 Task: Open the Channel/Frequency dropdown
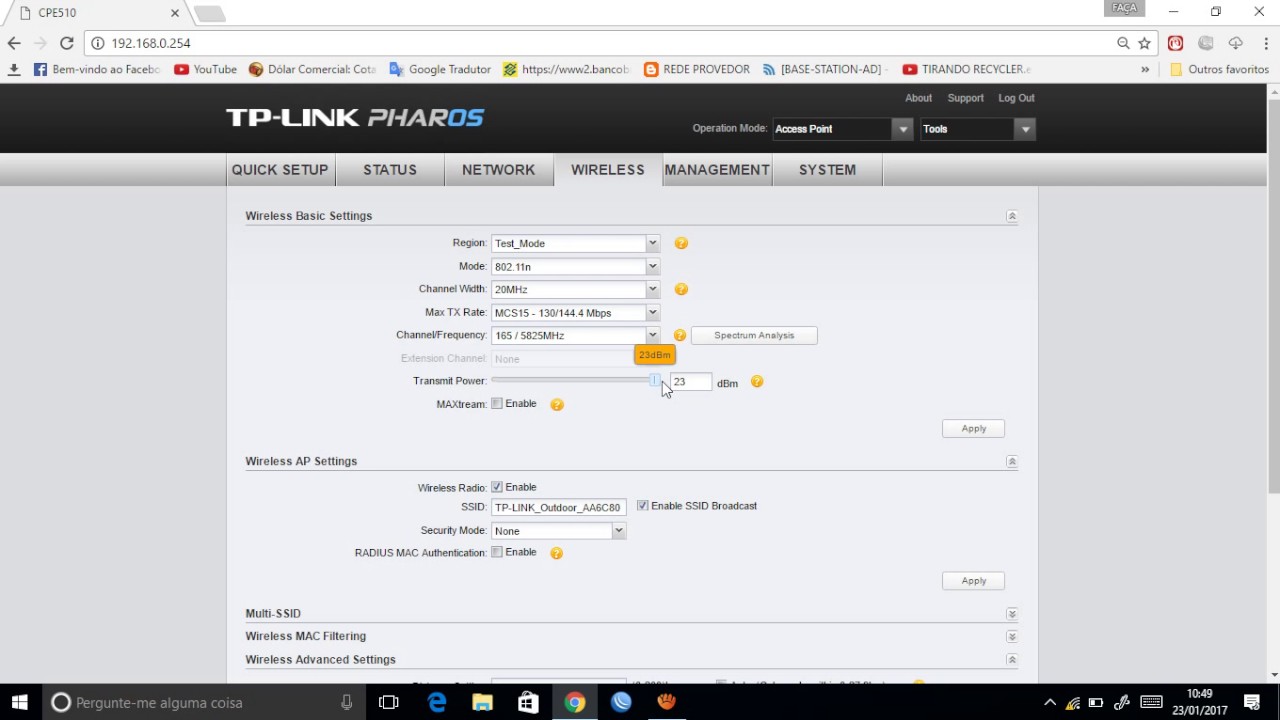575,335
